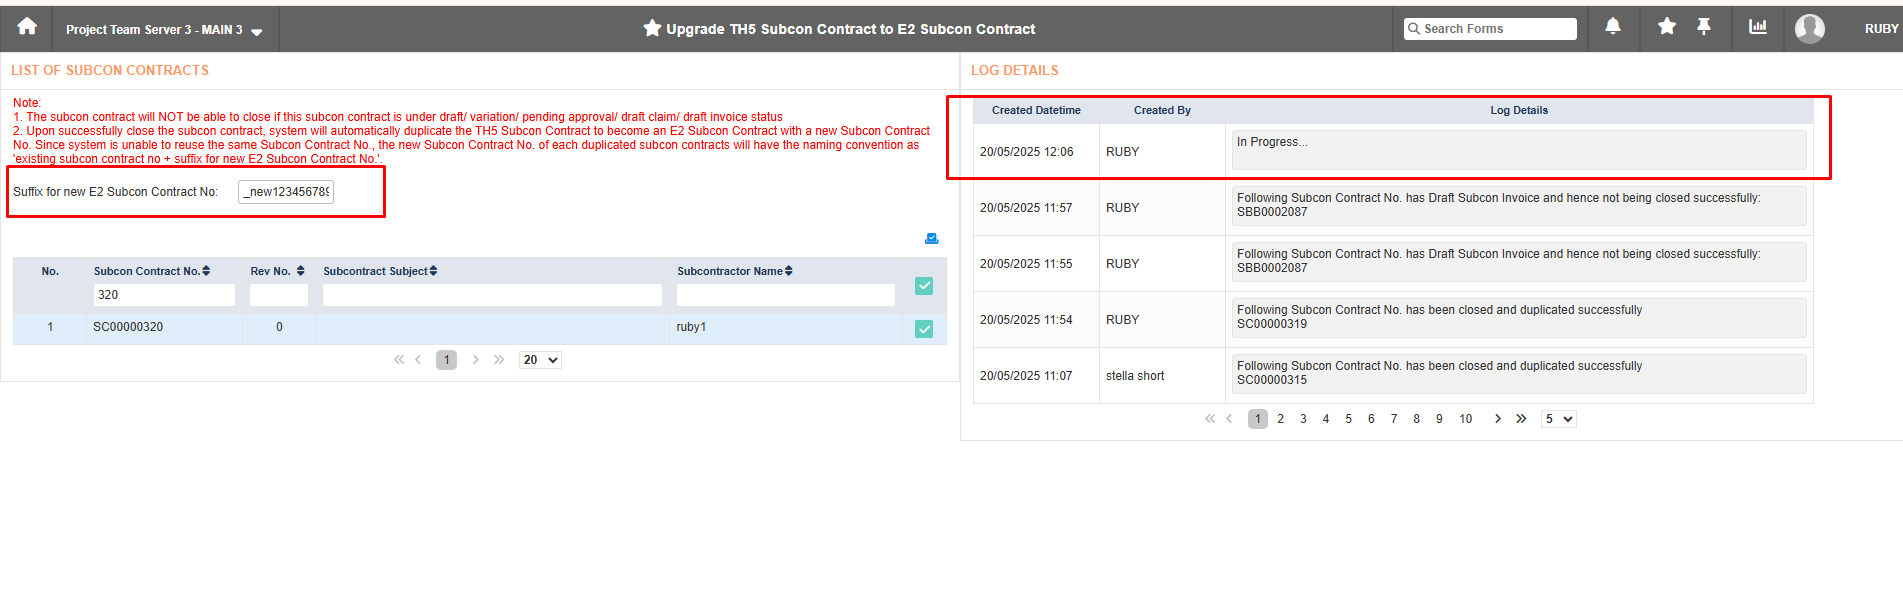The height and width of the screenshot is (608, 1903).
Task: Click the blue submit icon above the table
Action: click(931, 238)
